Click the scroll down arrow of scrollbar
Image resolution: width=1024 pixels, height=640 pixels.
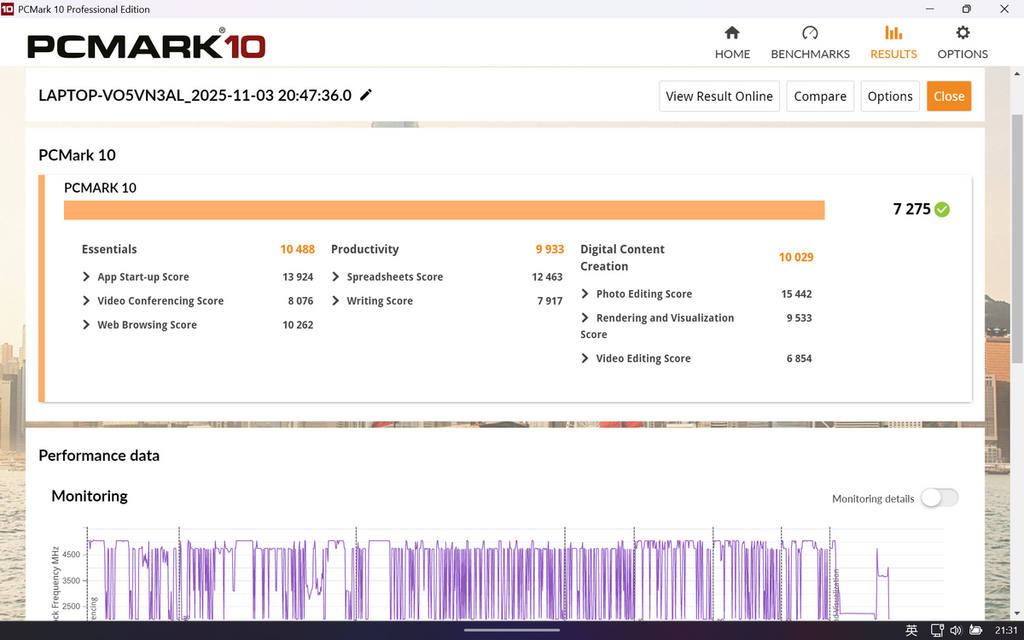tap(1017, 614)
